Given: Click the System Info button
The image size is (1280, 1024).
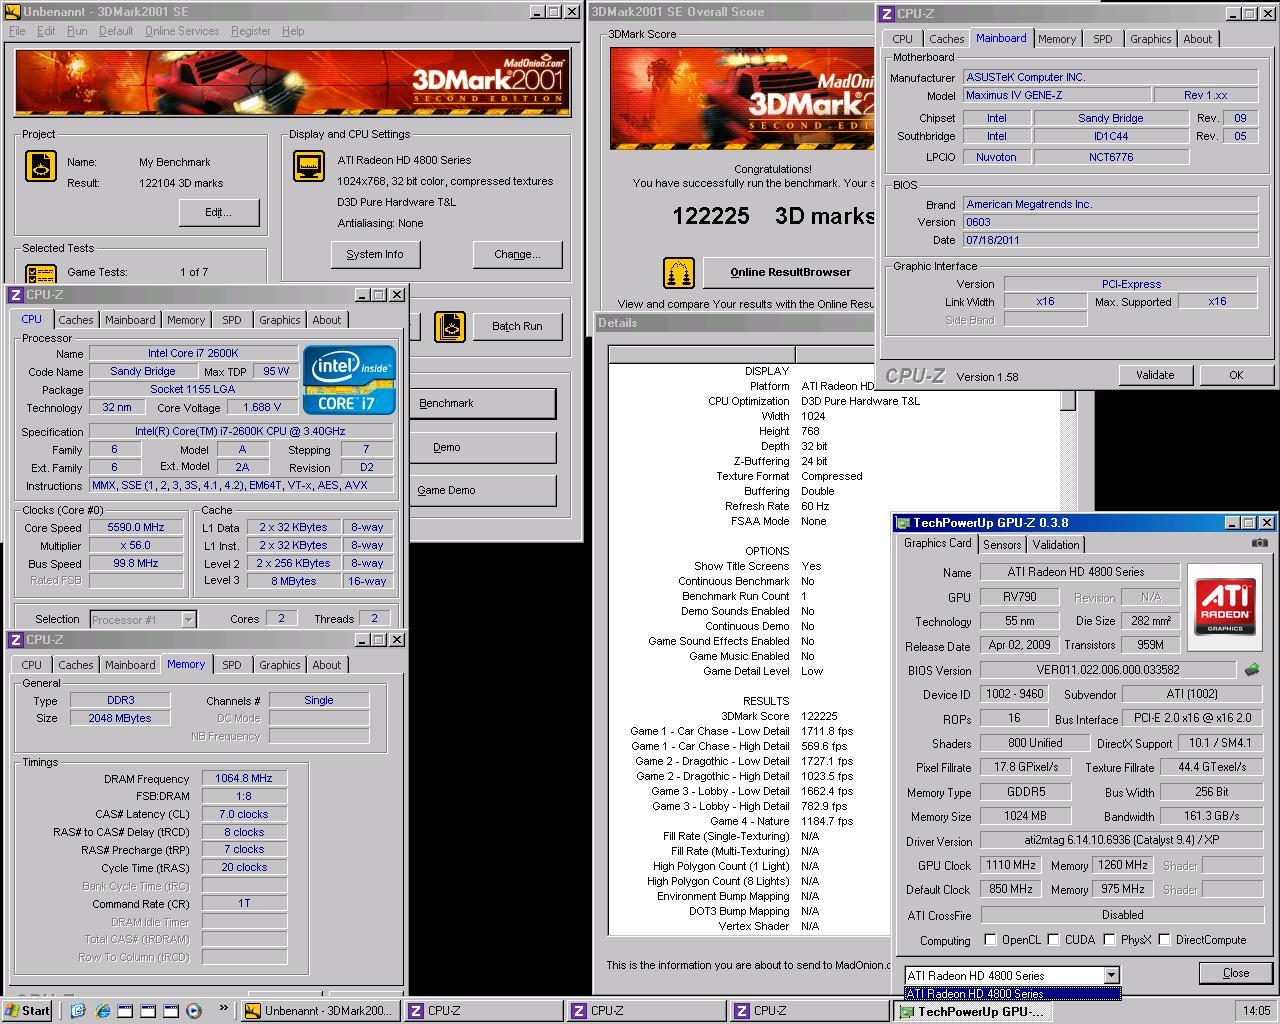Looking at the screenshot, I should [375, 254].
